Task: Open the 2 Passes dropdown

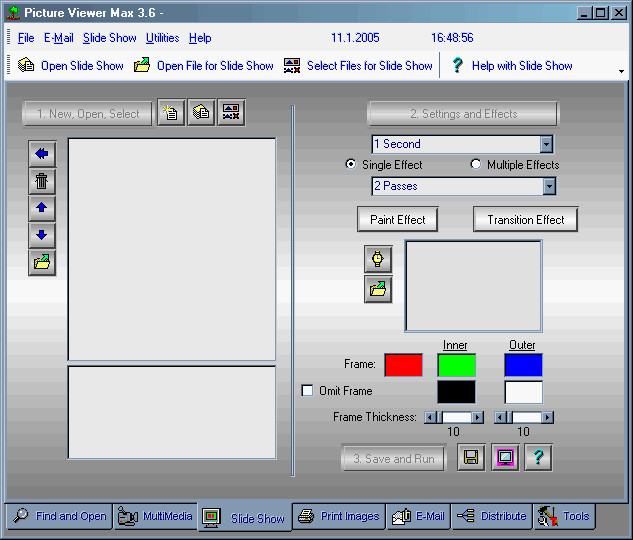Action: (x=549, y=186)
